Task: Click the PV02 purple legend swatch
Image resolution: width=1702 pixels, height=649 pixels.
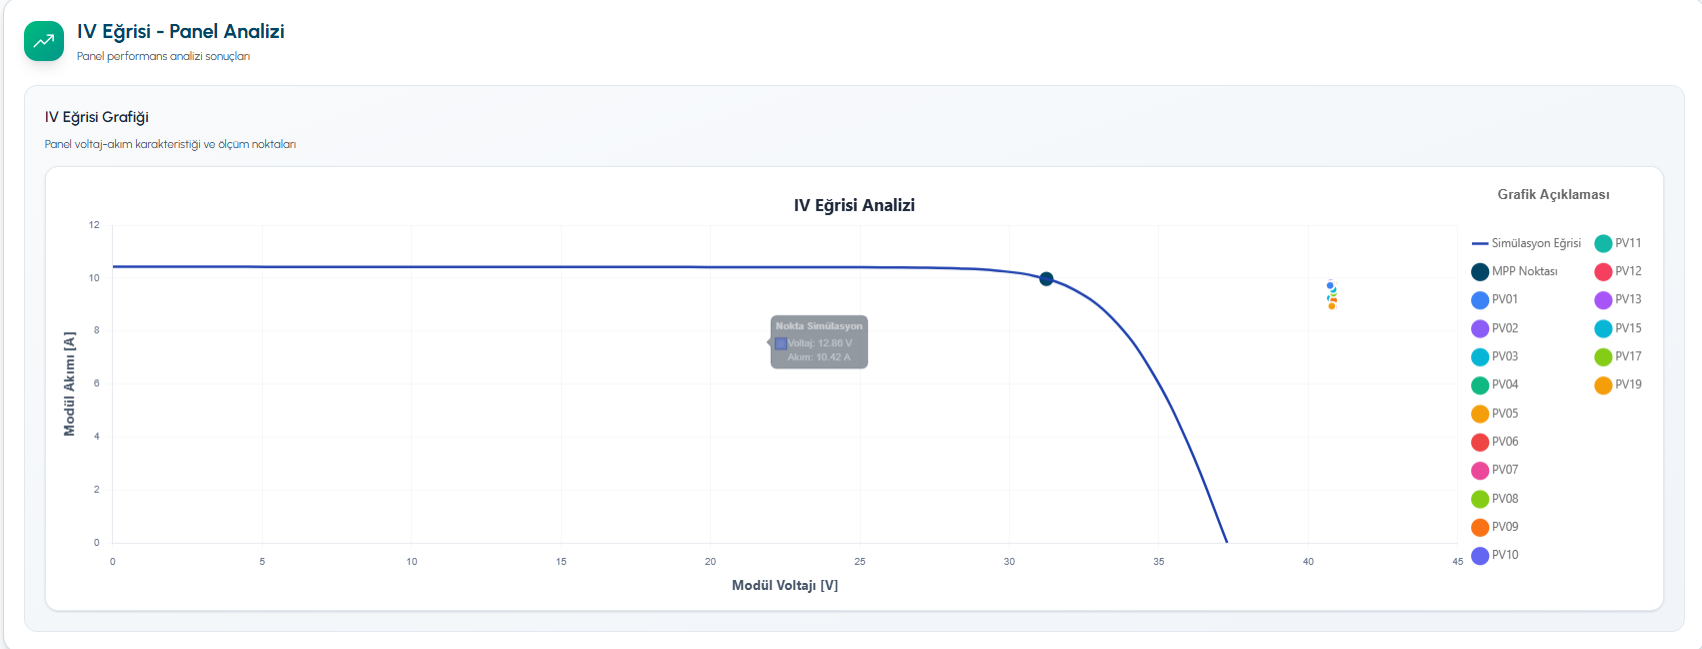Action: coord(1480,328)
